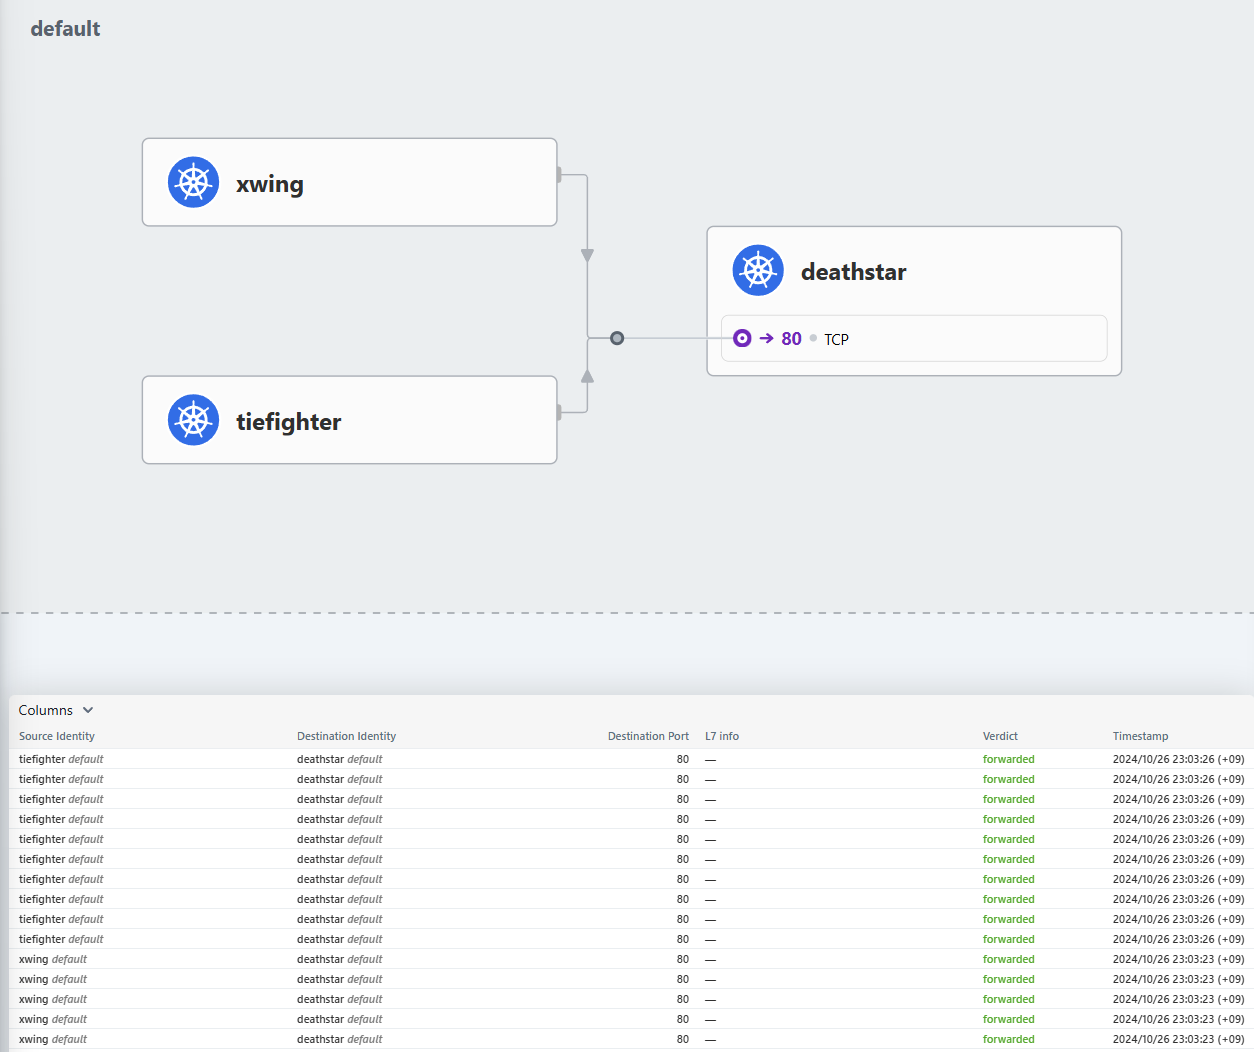Image resolution: width=1254 pixels, height=1052 pixels.
Task: Click the tiefighter card's outgoing connector handle
Action: pyautogui.click(x=559, y=411)
